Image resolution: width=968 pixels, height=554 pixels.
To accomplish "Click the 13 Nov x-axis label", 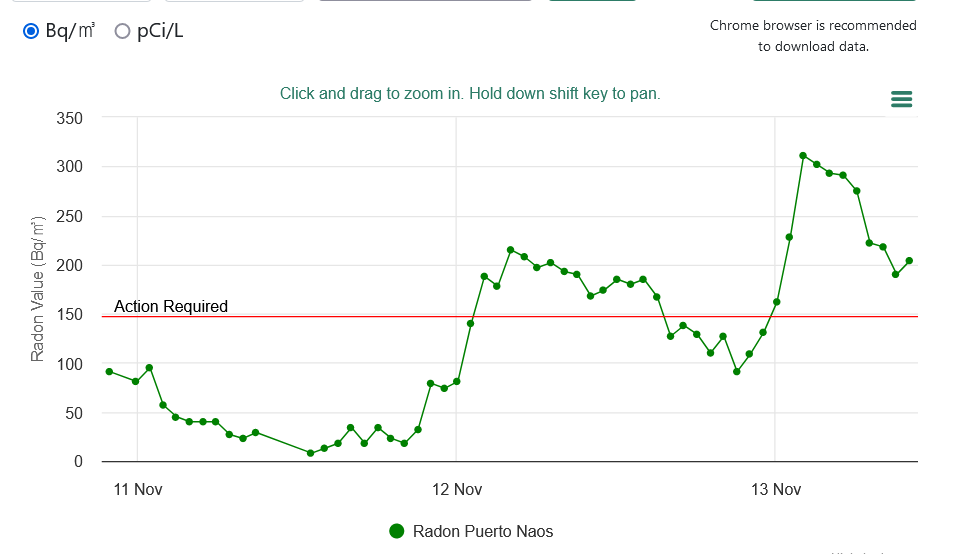I will point(776,489).
